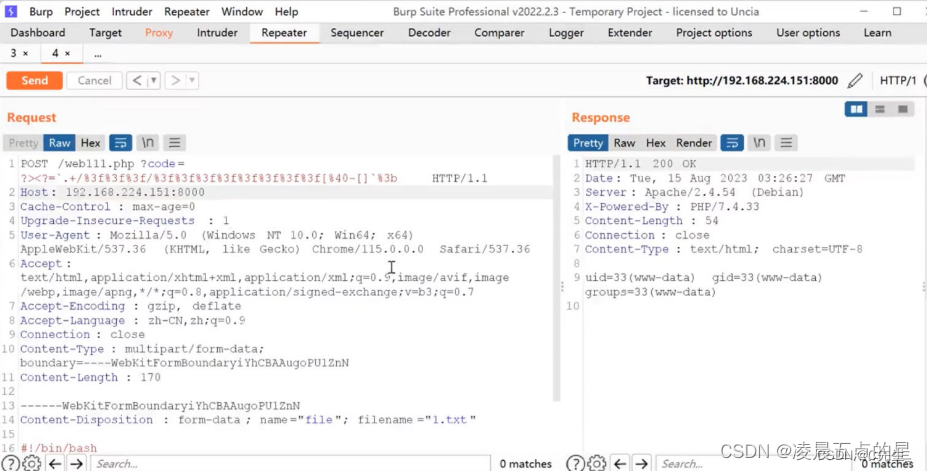
Task: Open the Help menu
Action: [x=286, y=11]
